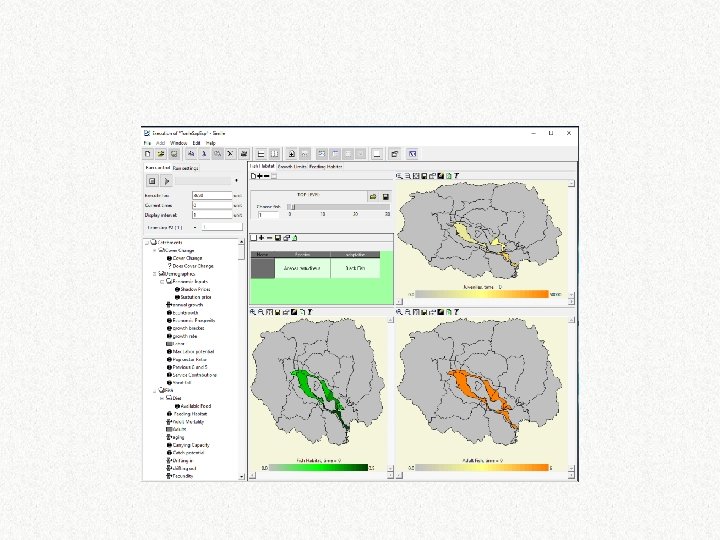The height and width of the screenshot is (540, 720).
Task: Click the model tree's scroll-down arrow
Action: 242,477
